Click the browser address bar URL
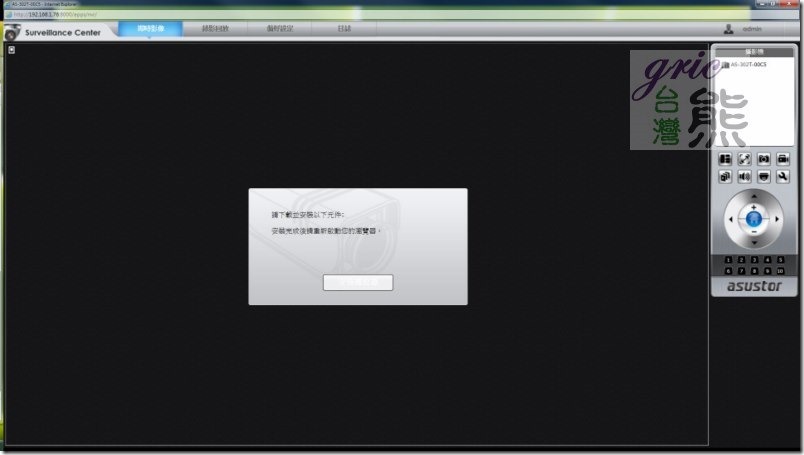This screenshot has height=455, width=804. click(x=55, y=14)
